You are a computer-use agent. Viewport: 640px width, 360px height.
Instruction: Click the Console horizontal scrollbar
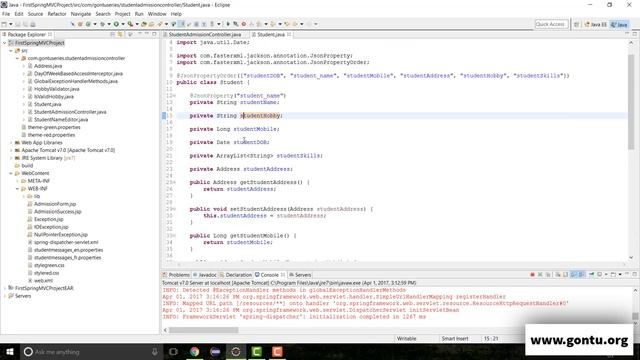pos(204,329)
